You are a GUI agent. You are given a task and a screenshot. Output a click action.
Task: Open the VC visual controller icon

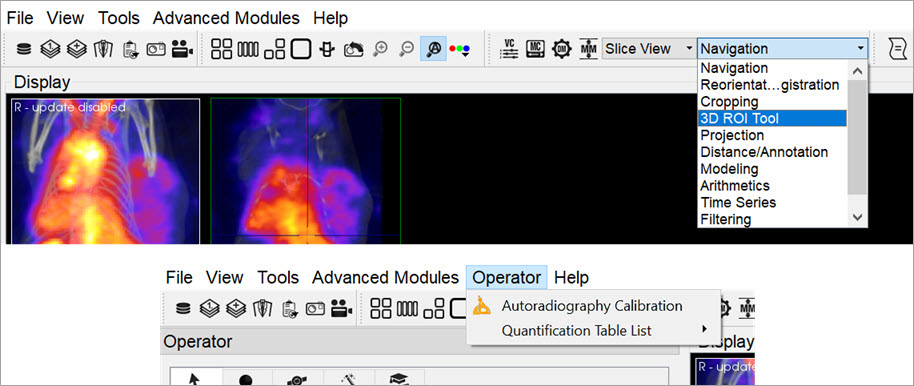(x=509, y=49)
